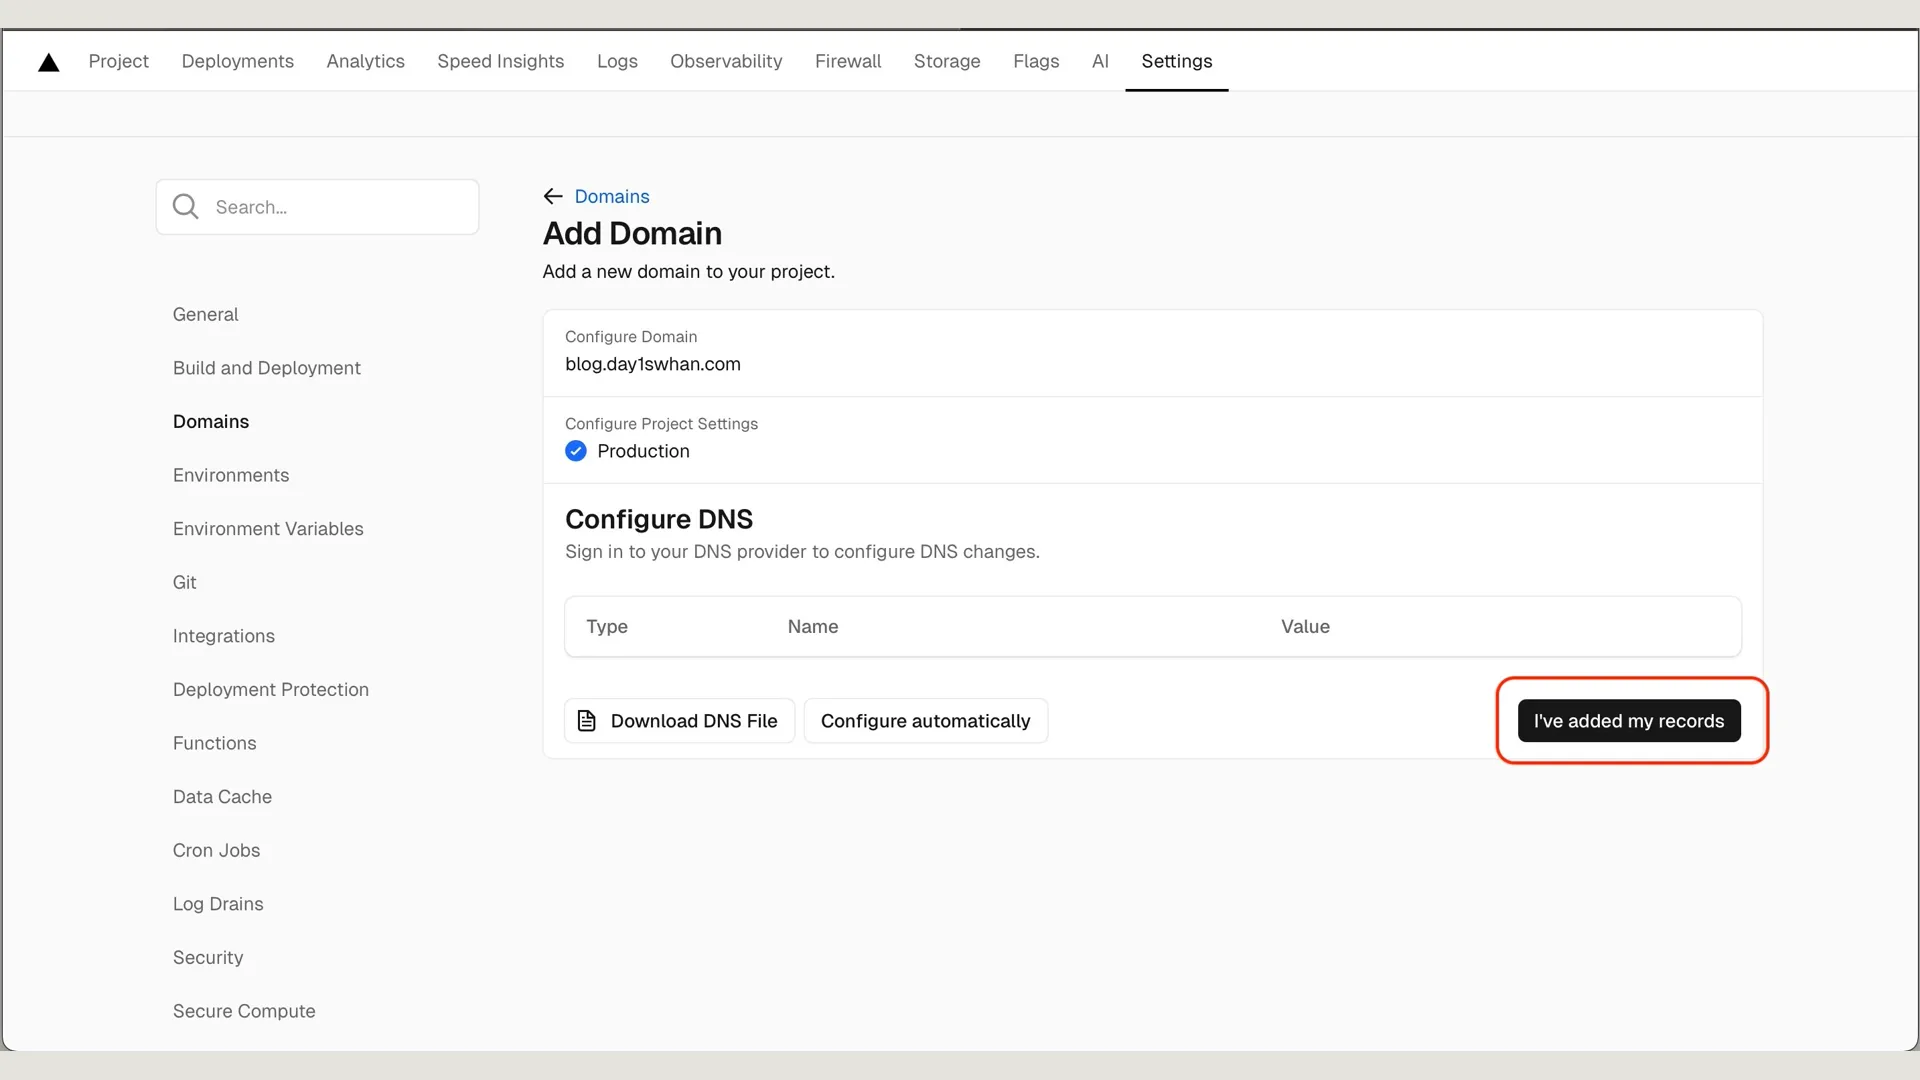Viewport: 1920px width, 1080px height.
Task: Click the search magnifier icon
Action: point(186,207)
